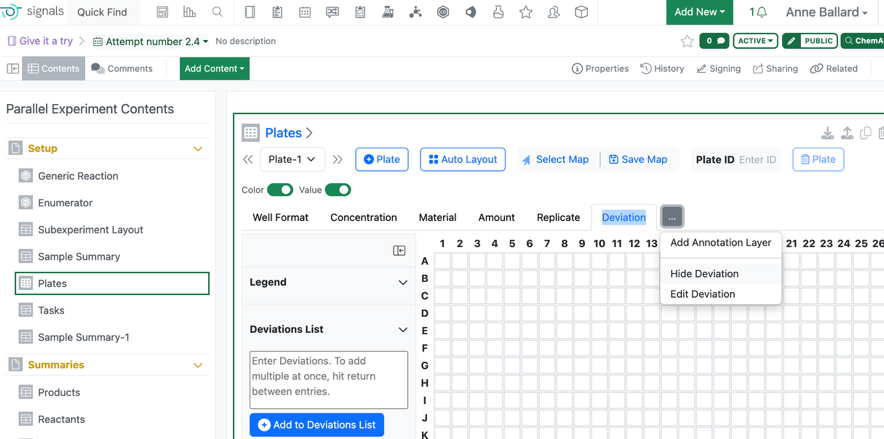Go to previous plate with double-left arrows
Viewport: 884px width, 439px height.
tap(247, 159)
